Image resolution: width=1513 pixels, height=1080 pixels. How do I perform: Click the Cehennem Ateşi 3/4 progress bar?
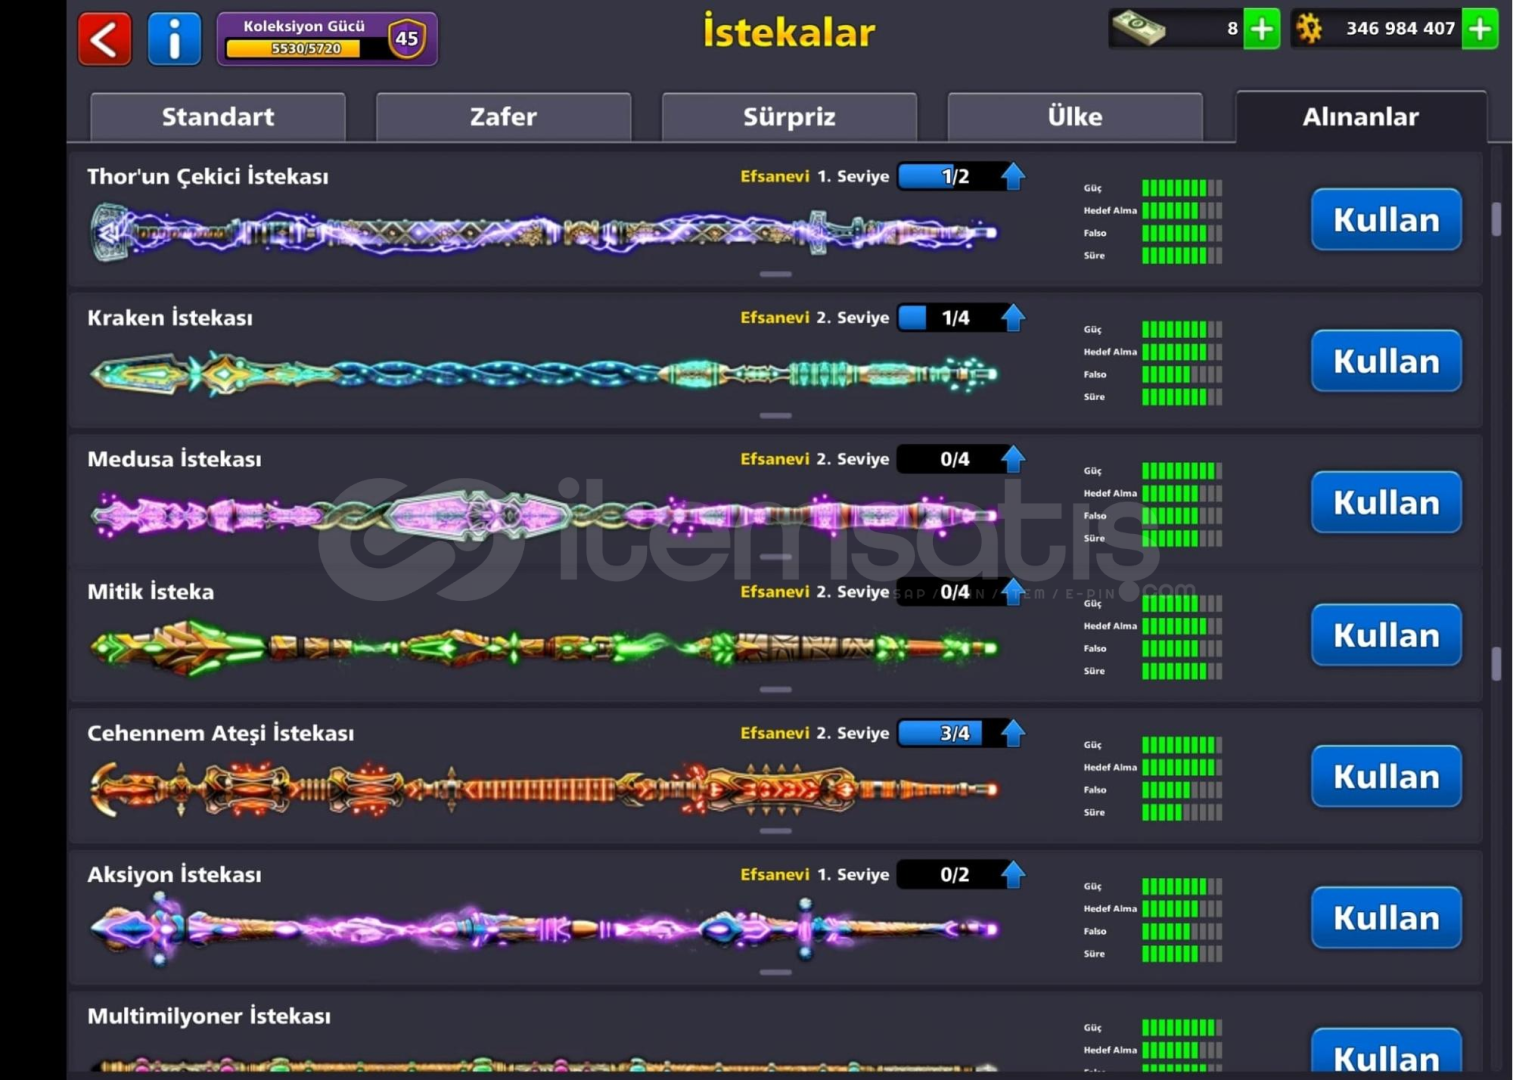(x=950, y=733)
